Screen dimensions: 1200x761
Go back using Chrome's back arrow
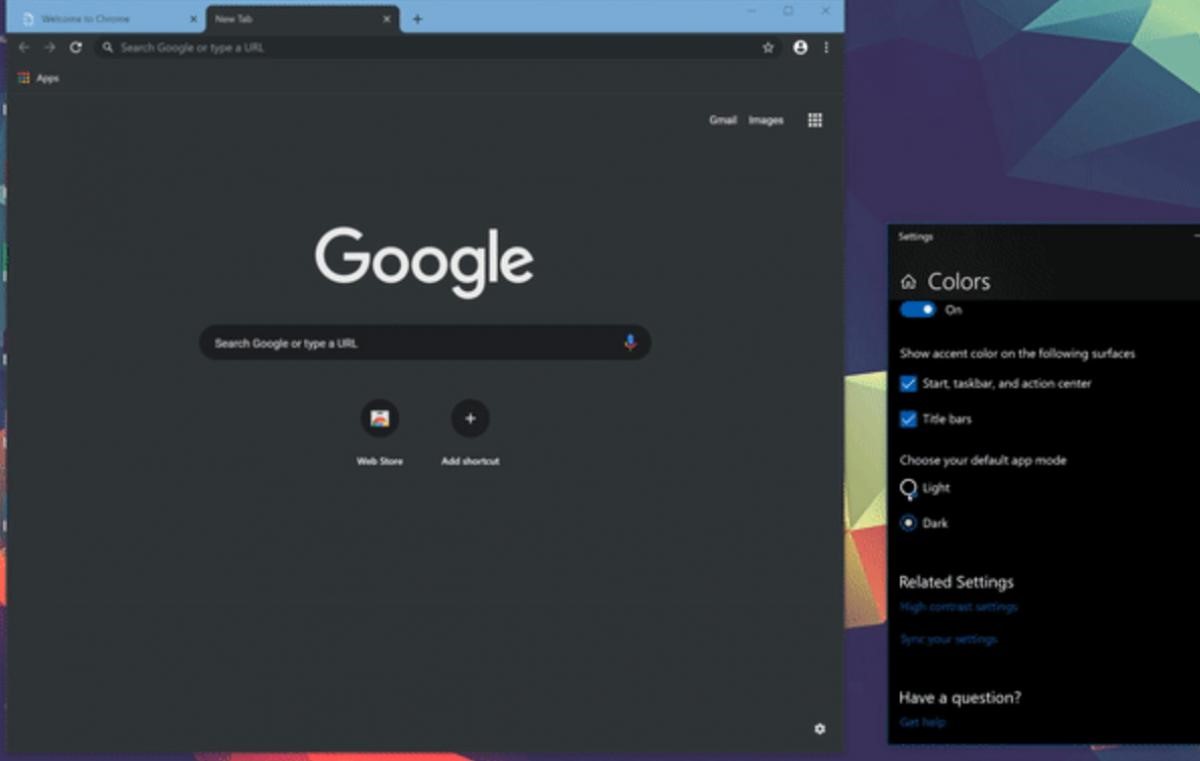[x=24, y=47]
